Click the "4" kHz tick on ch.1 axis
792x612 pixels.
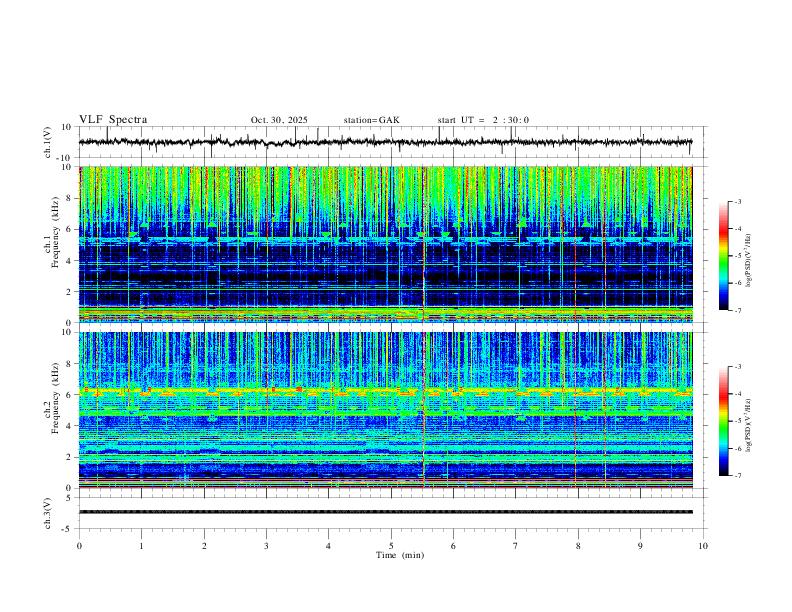(x=70, y=260)
